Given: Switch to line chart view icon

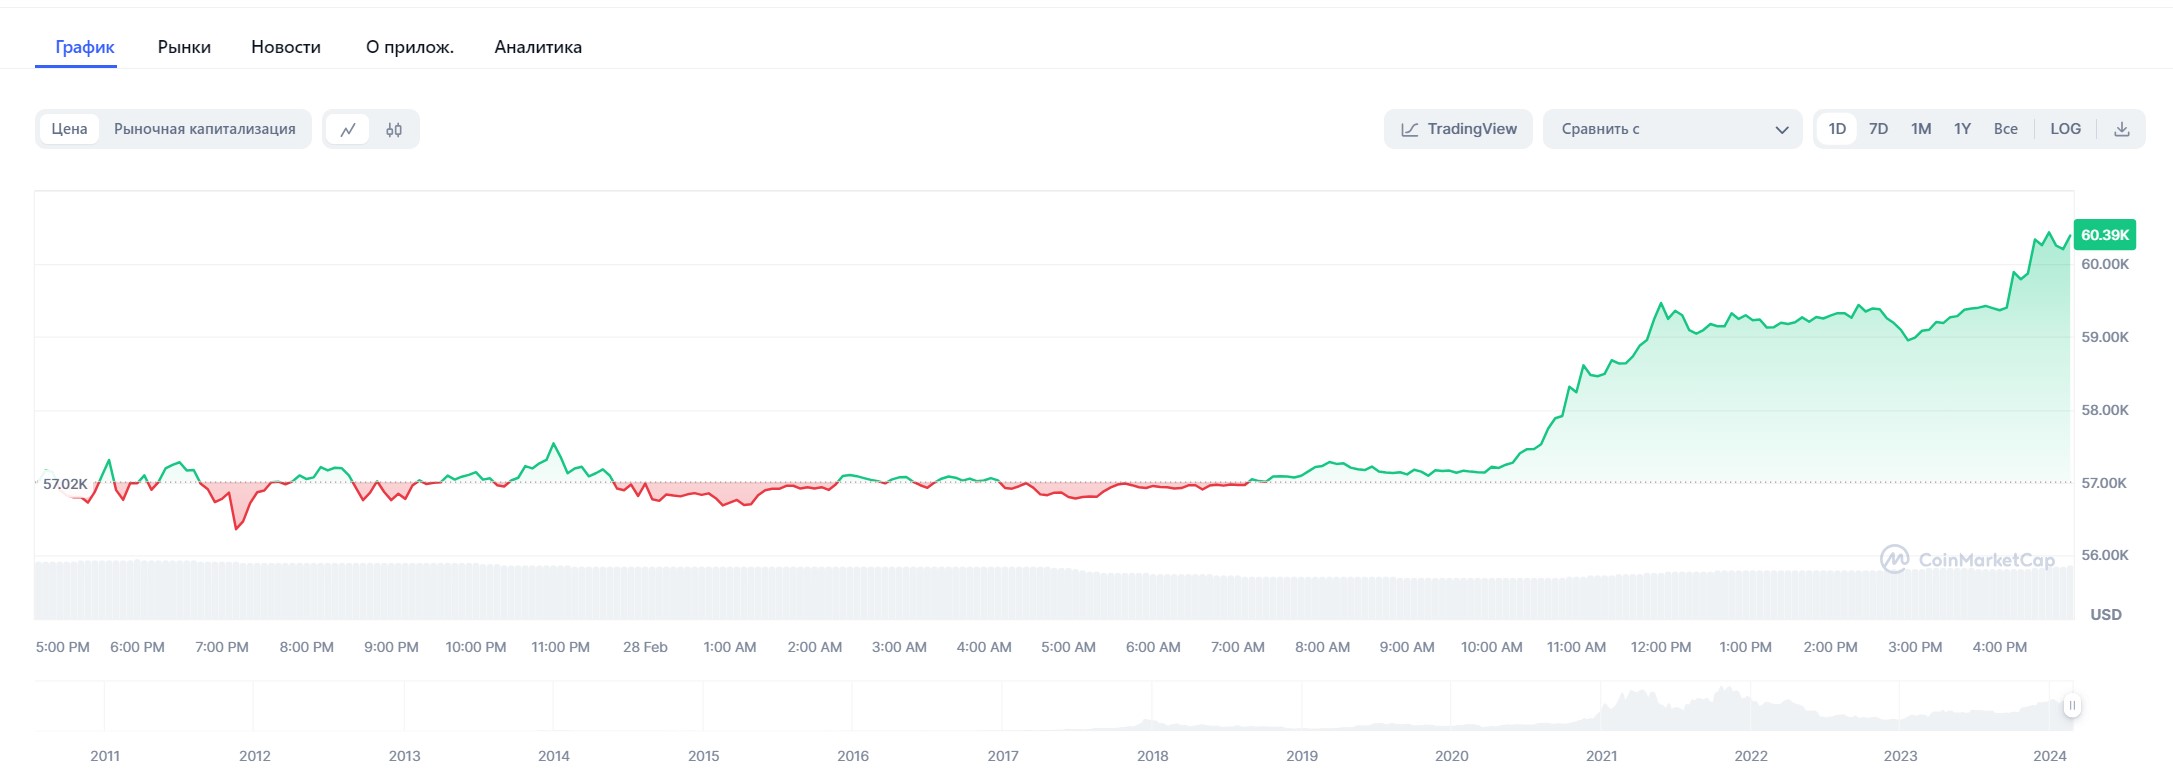Looking at the screenshot, I should (348, 129).
